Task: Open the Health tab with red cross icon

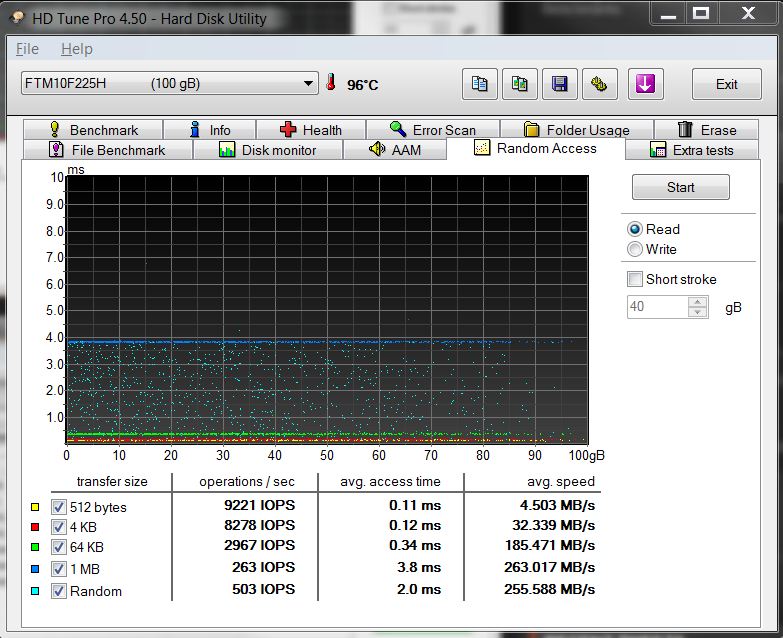Action: [311, 130]
